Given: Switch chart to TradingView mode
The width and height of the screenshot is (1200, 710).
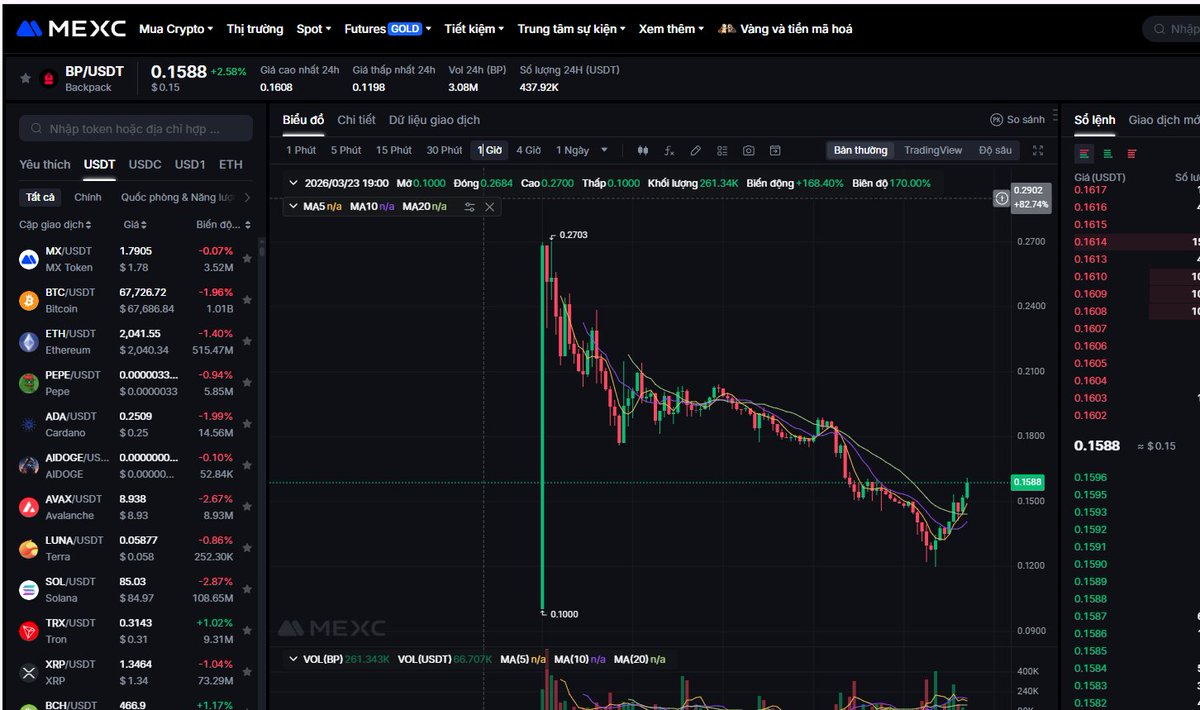Looking at the screenshot, I should tap(933, 150).
